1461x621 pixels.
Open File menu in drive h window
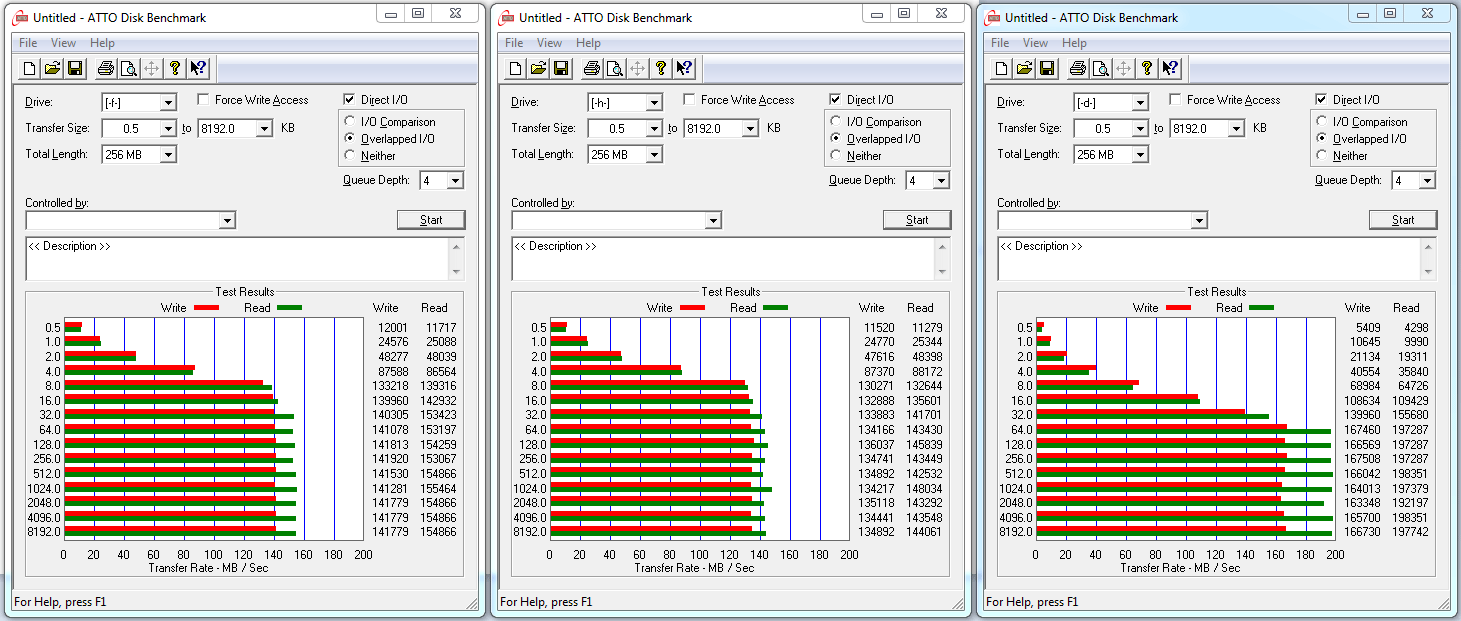coord(514,43)
